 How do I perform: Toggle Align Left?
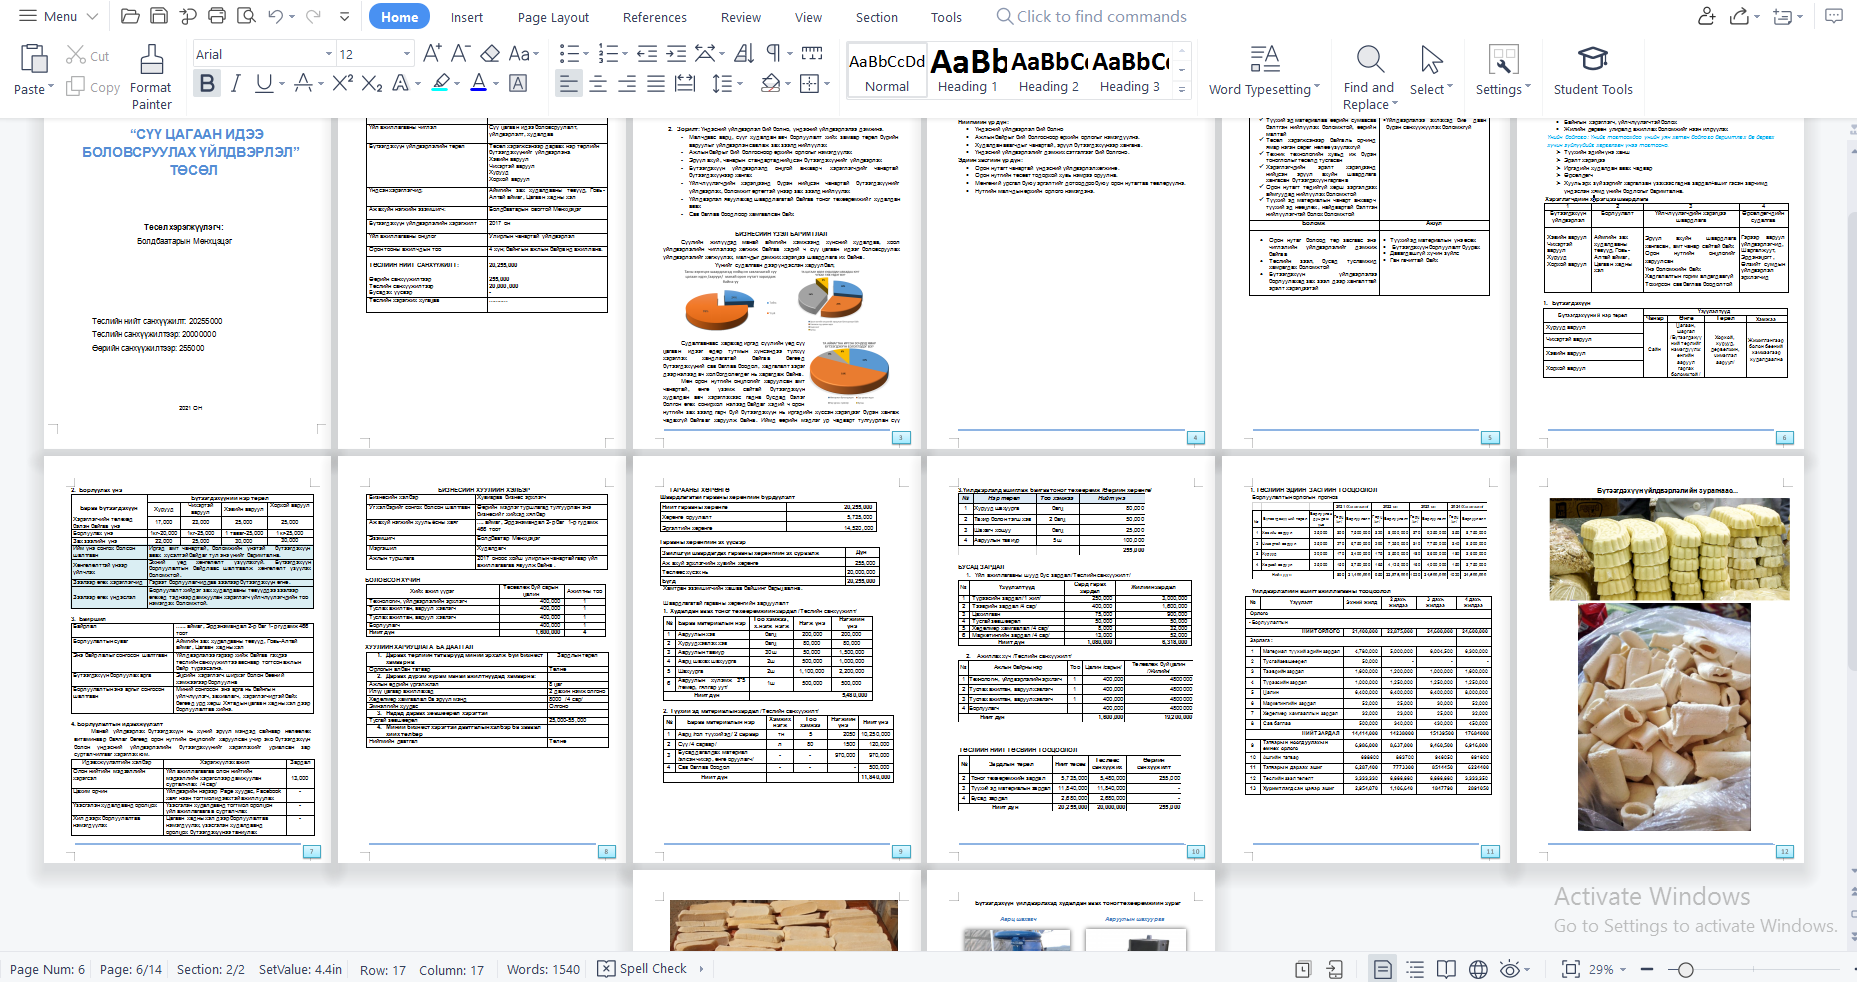568,83
